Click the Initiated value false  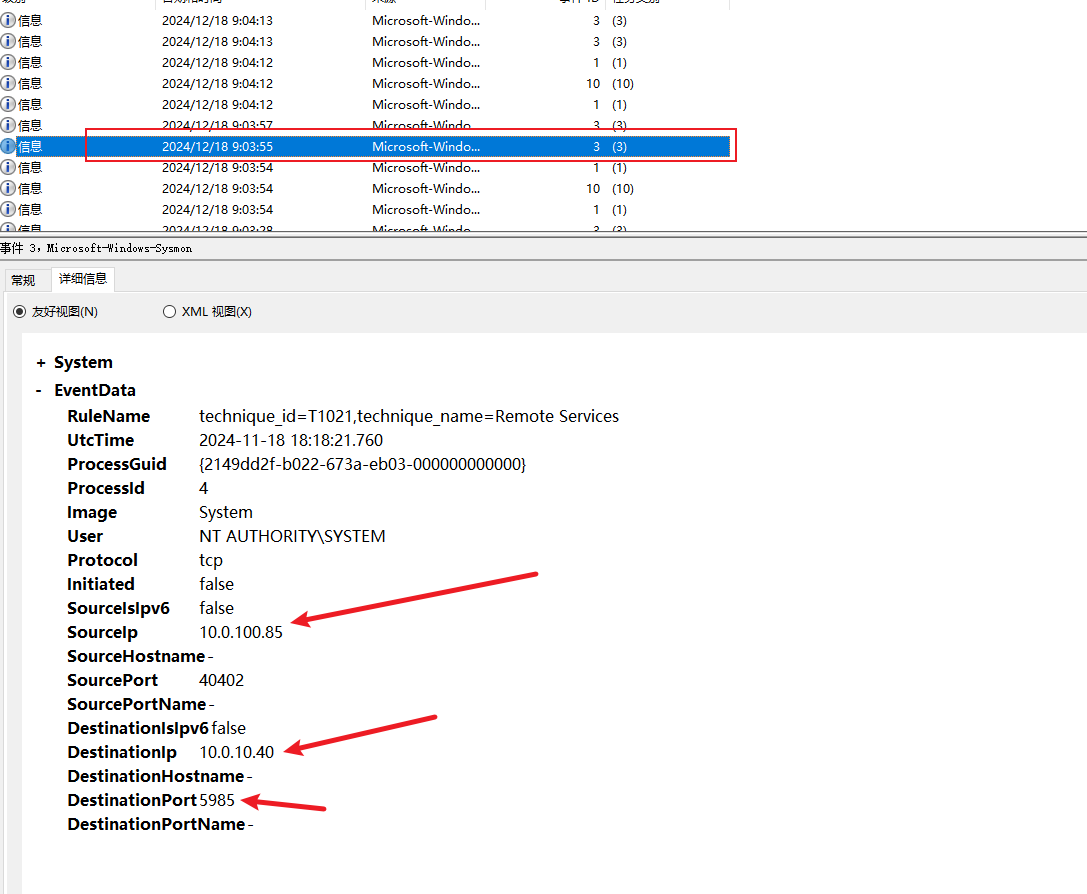point(216,584)
